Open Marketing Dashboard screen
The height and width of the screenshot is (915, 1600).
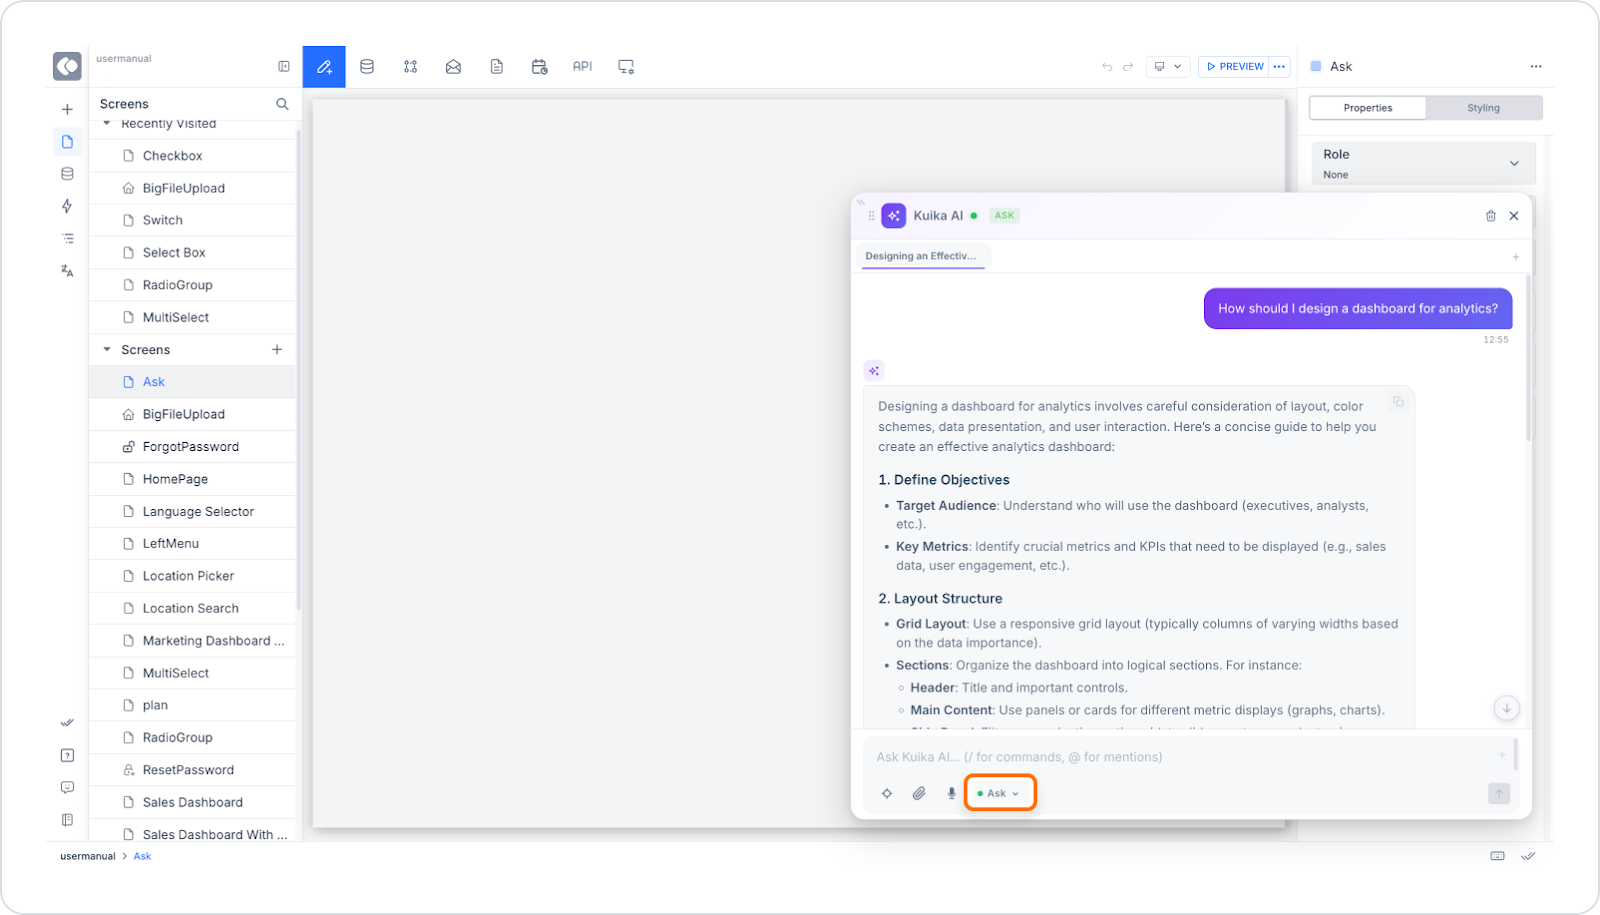(192, 641)
